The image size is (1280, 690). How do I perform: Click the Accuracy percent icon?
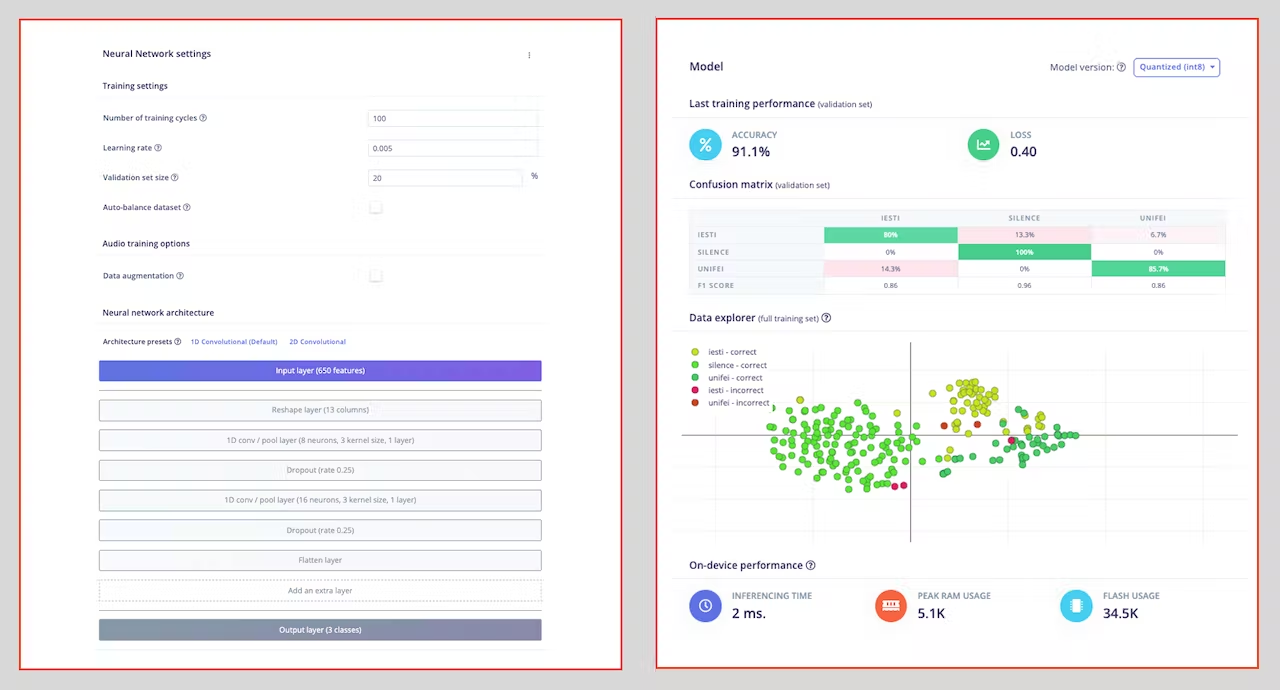705,144
